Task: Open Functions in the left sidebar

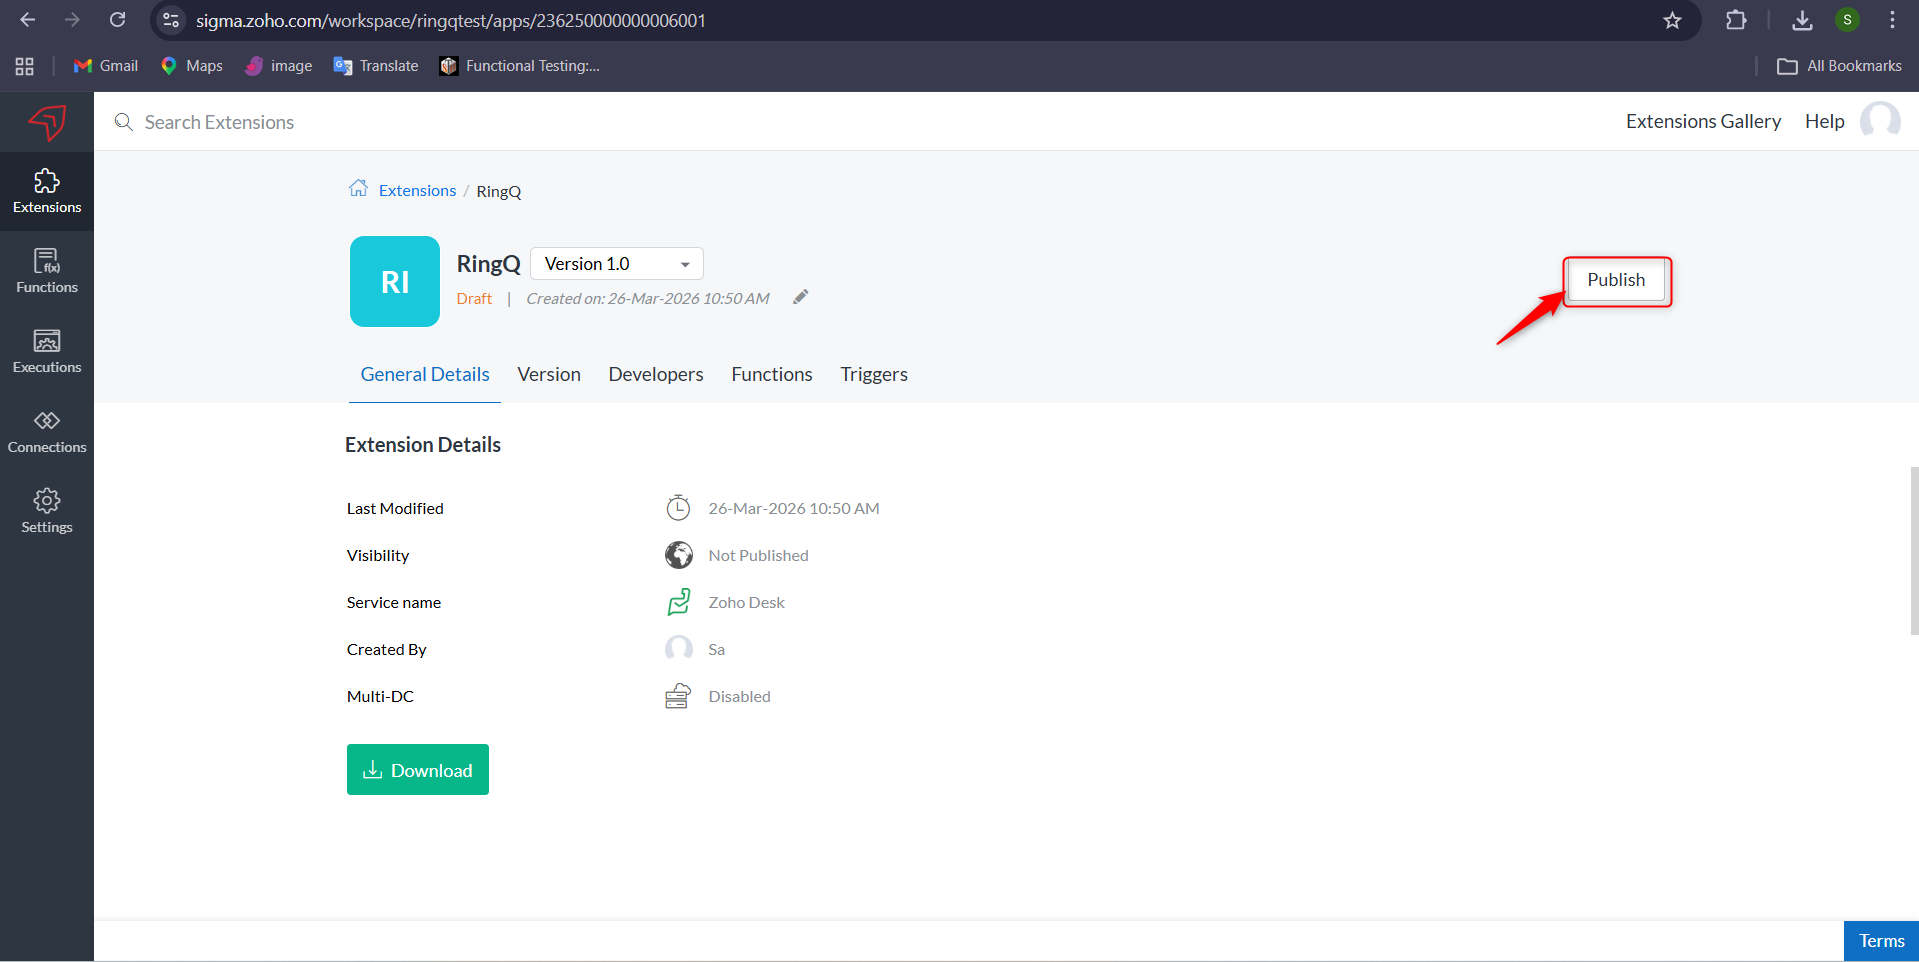Action: tap(47, 271)
